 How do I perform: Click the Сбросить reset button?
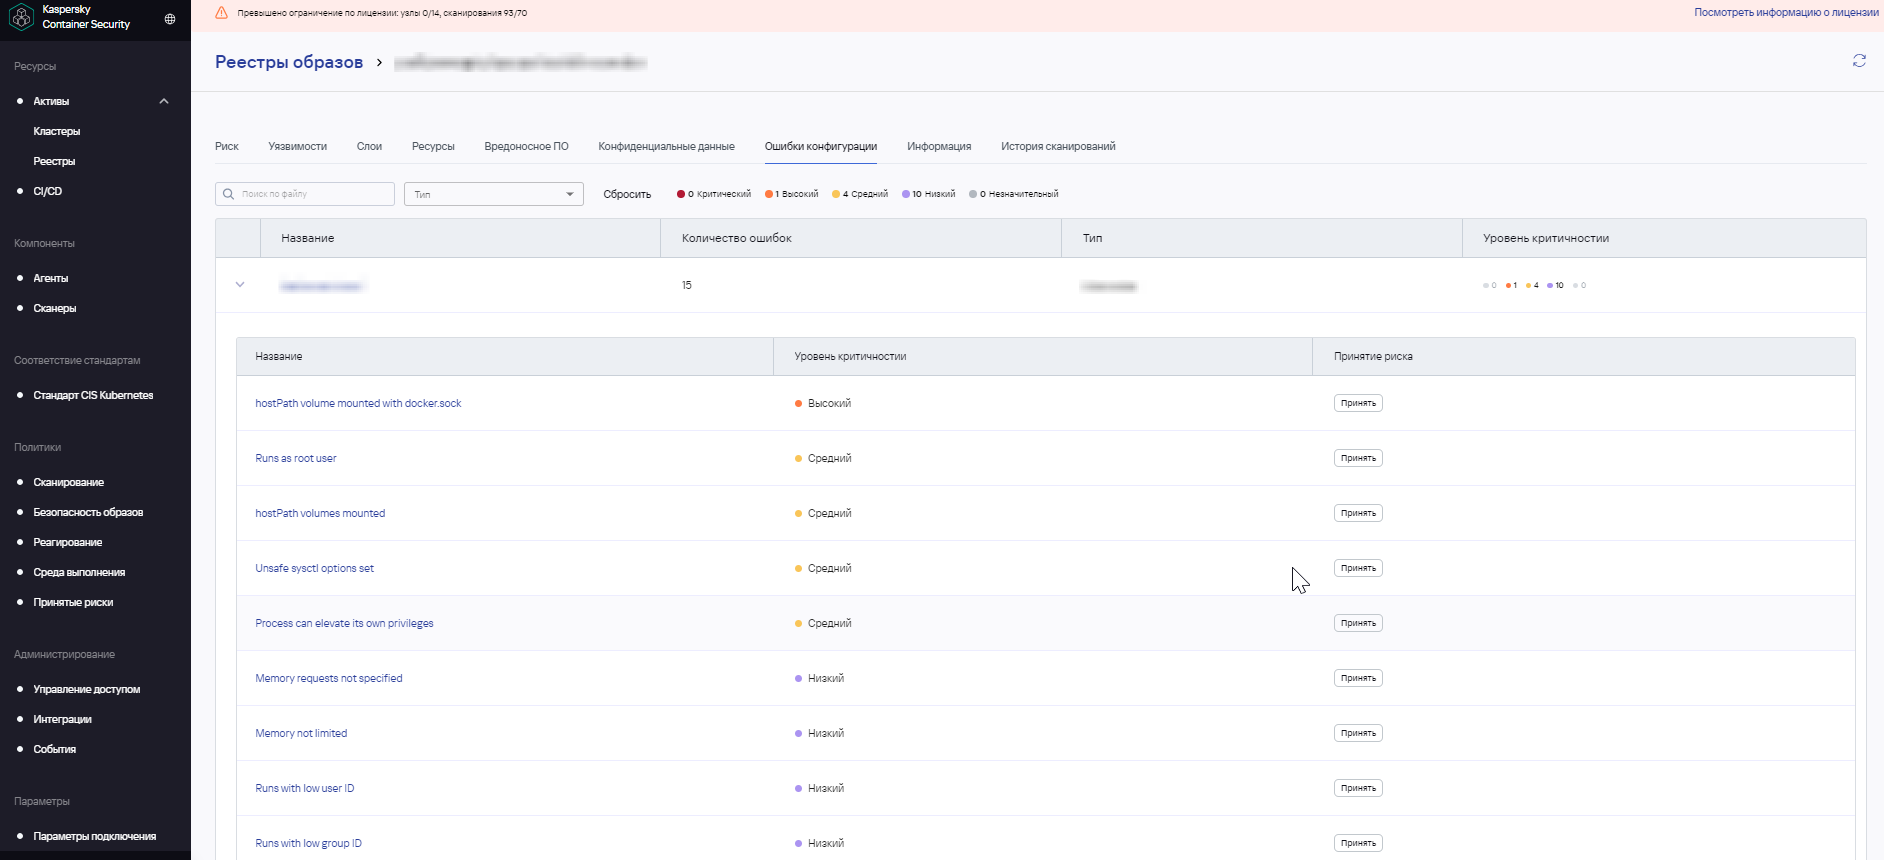pos(627,194)
